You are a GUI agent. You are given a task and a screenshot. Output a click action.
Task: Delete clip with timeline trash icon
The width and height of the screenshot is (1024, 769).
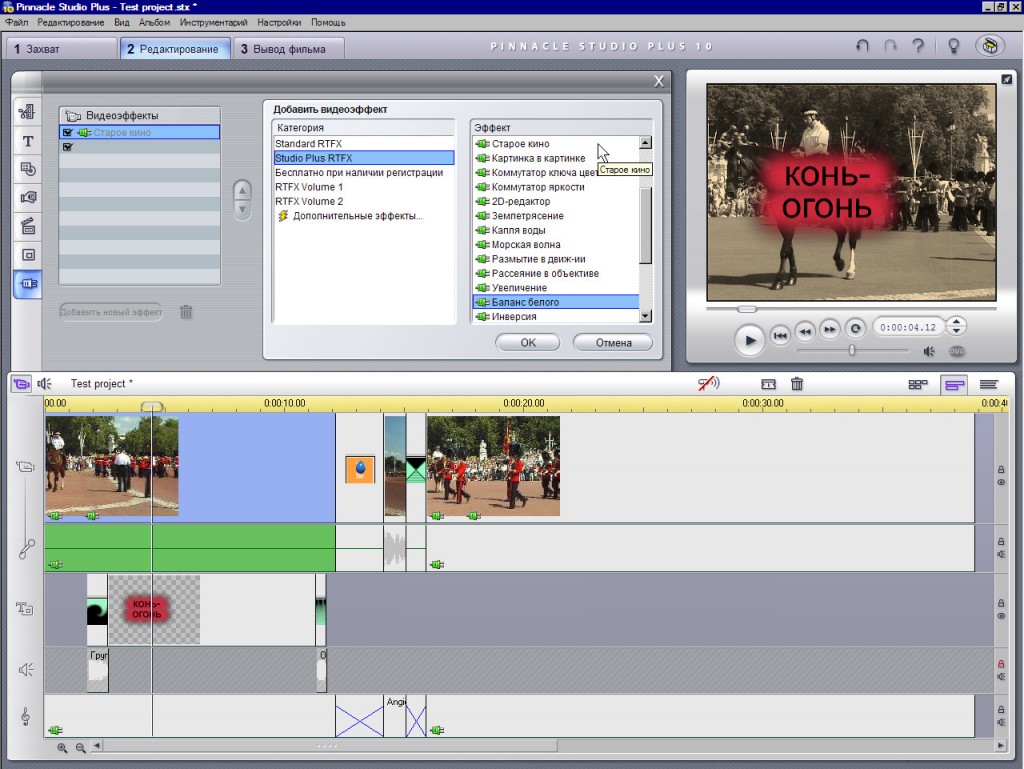click(797, 384)
